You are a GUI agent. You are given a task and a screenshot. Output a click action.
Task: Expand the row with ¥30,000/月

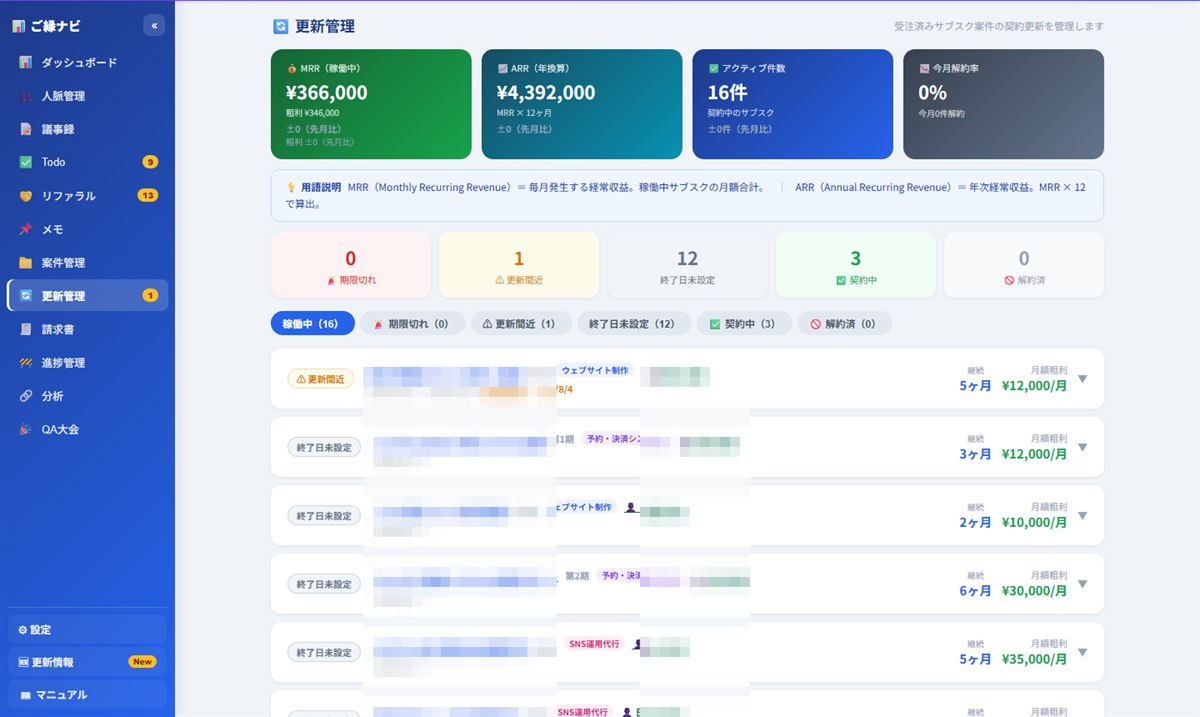[1082, 584]
